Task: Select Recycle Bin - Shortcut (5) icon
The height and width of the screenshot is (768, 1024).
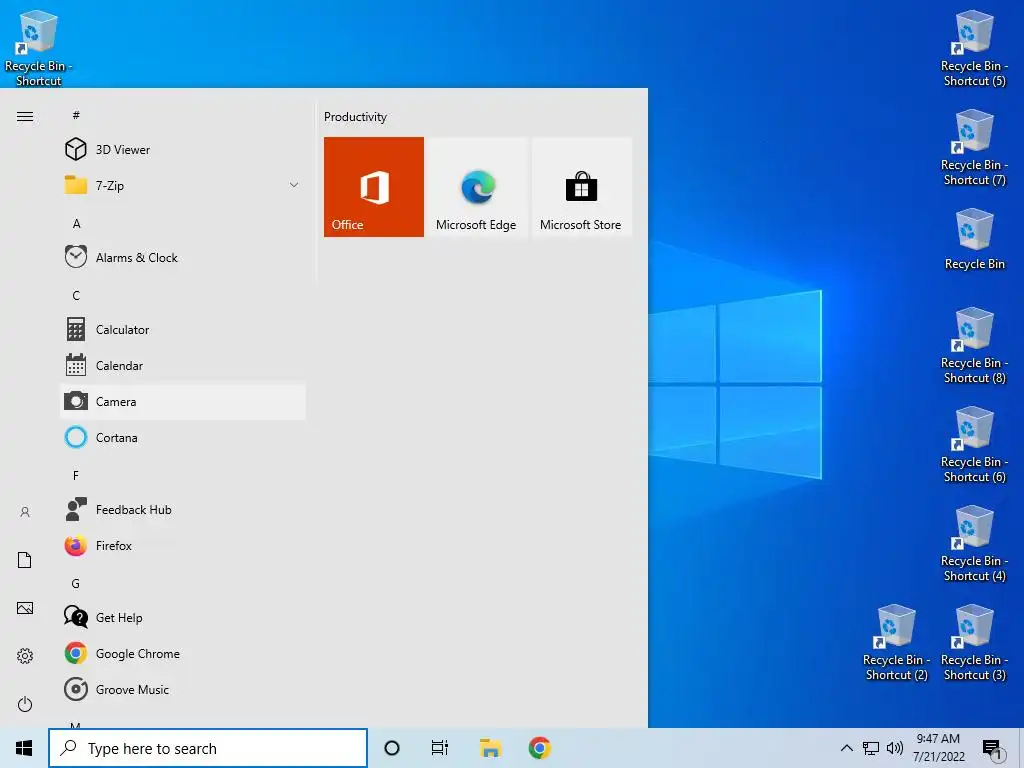Action: (974, 48)
